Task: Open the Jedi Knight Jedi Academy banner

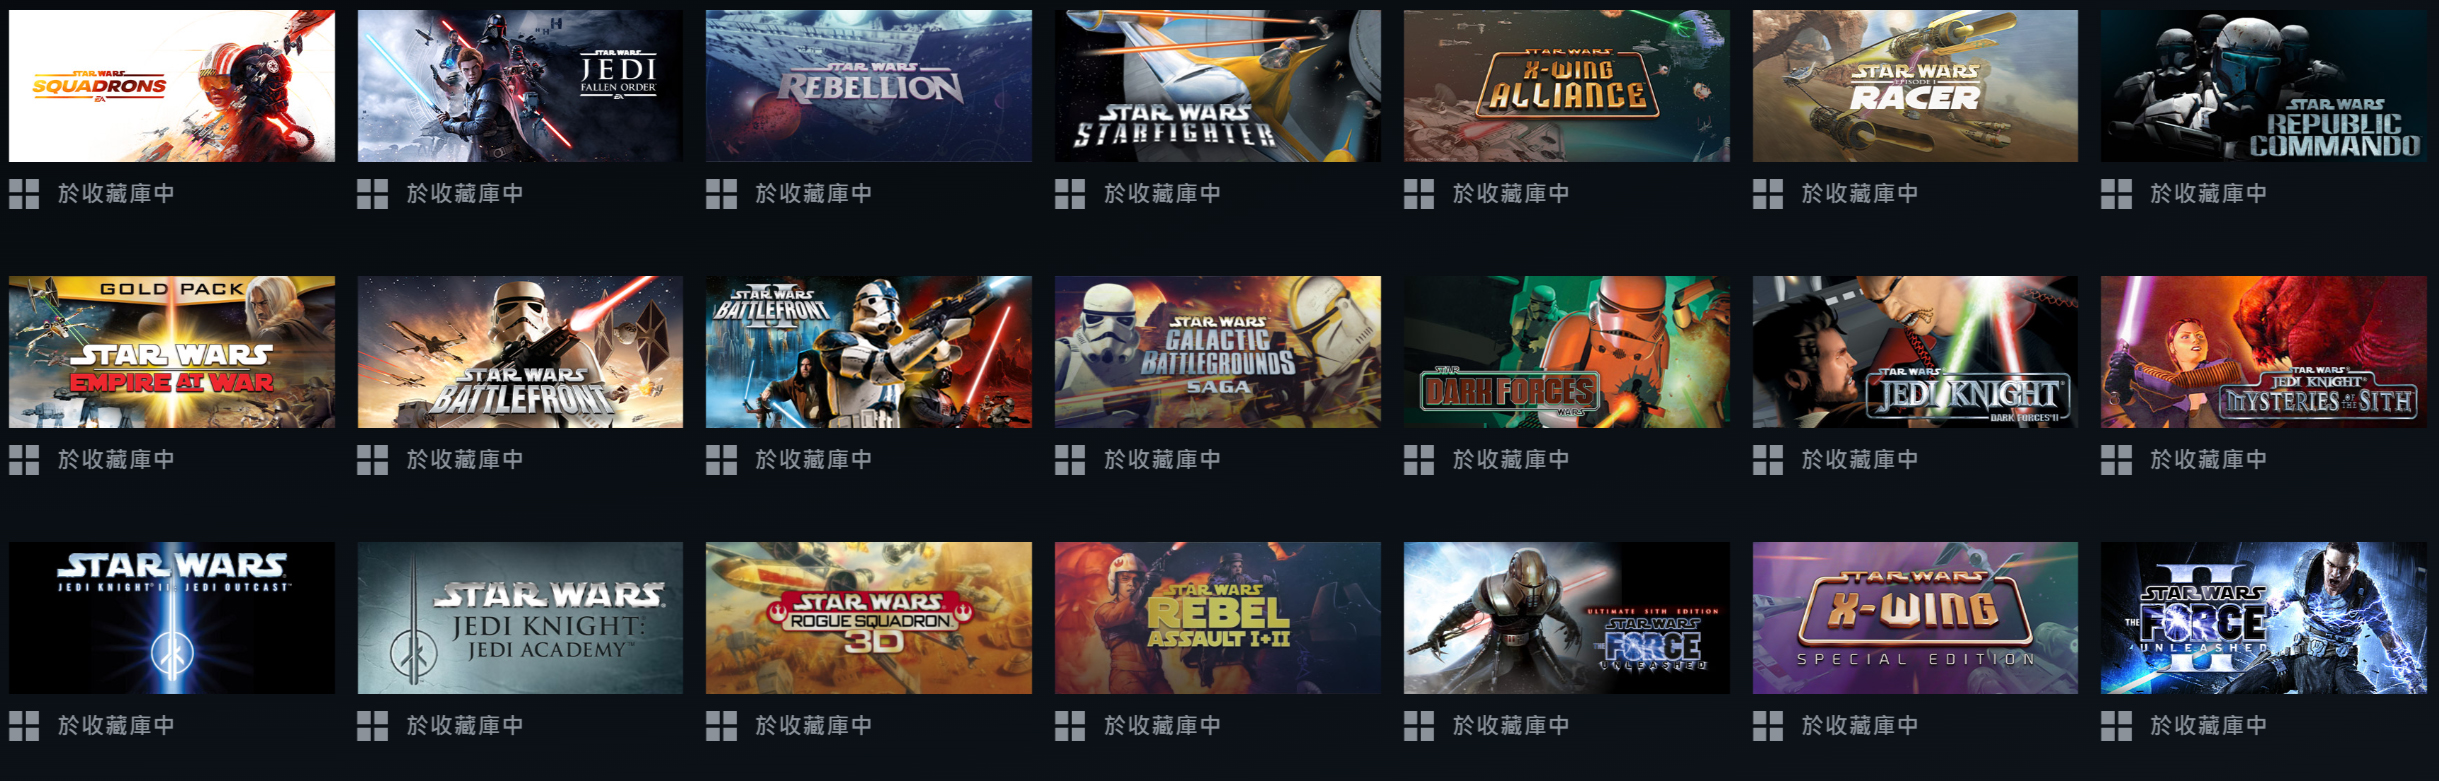Action: click(520, 618)
